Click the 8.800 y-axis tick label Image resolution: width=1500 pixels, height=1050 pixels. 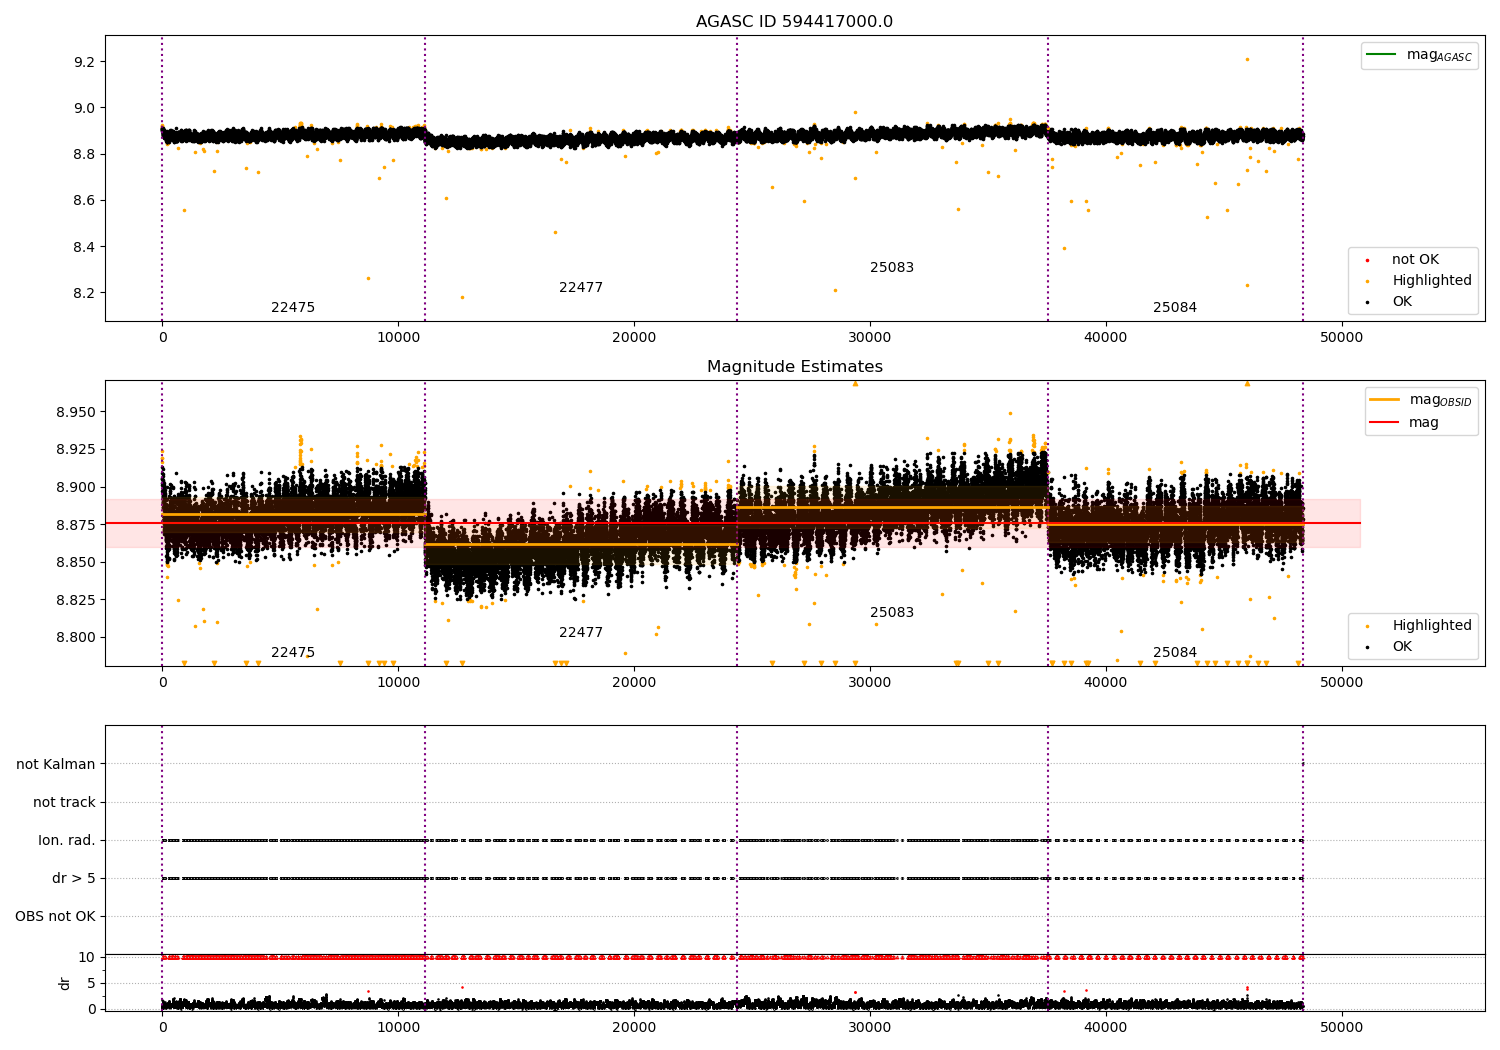76,638
